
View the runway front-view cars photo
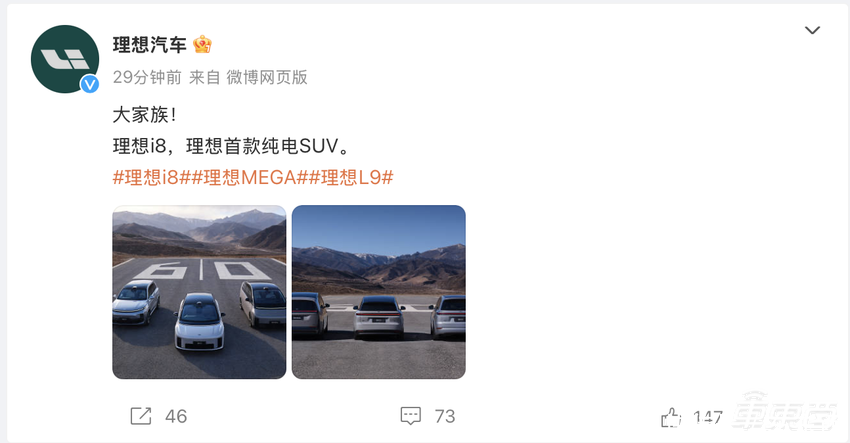[x=199, y=292]
